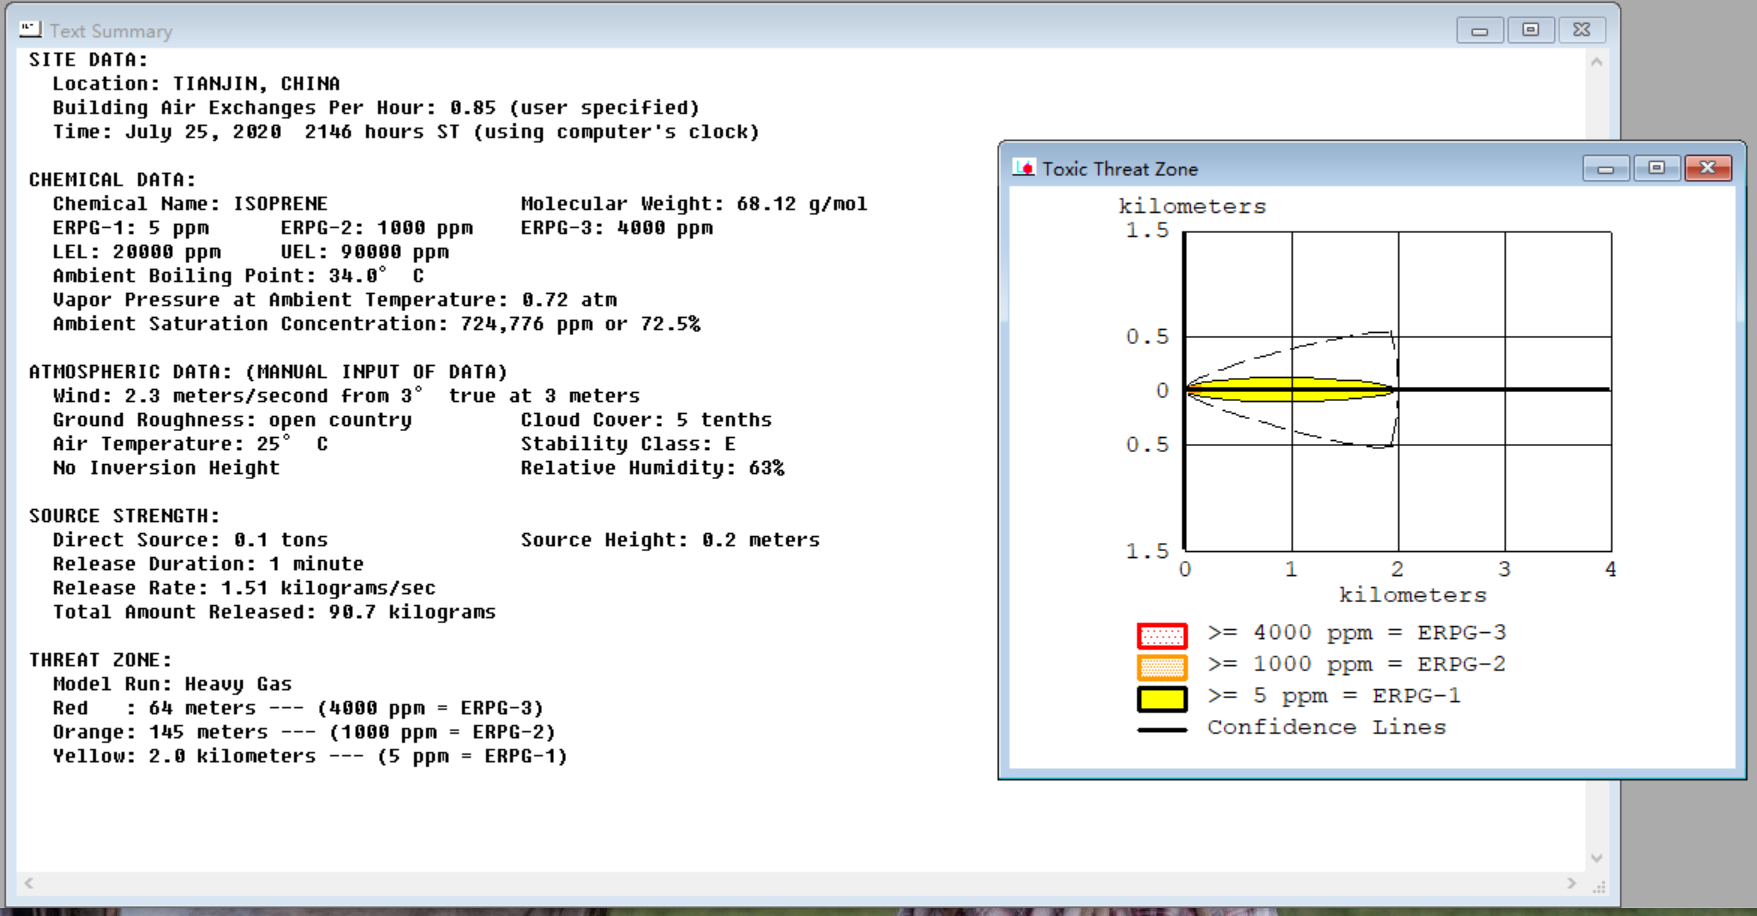
Task: Click the Model Run: Heavy Gas line
Action: point(172,684)
